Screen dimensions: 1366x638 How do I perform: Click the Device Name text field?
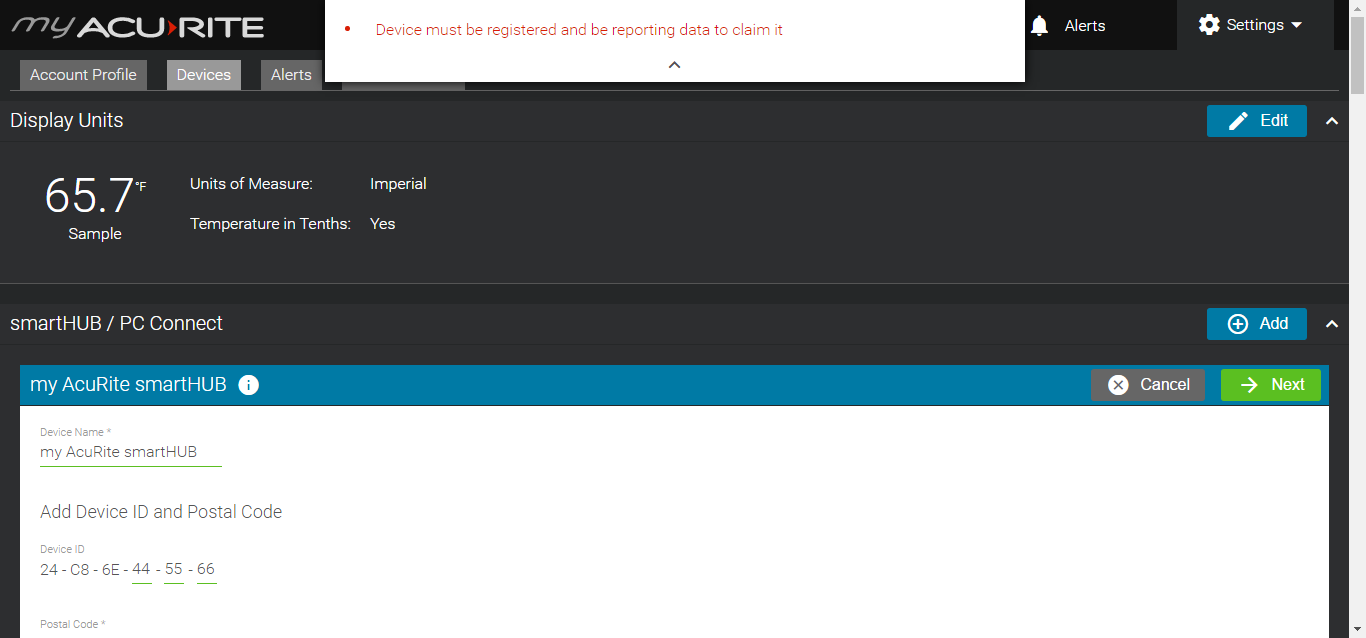tap(130, 453)
